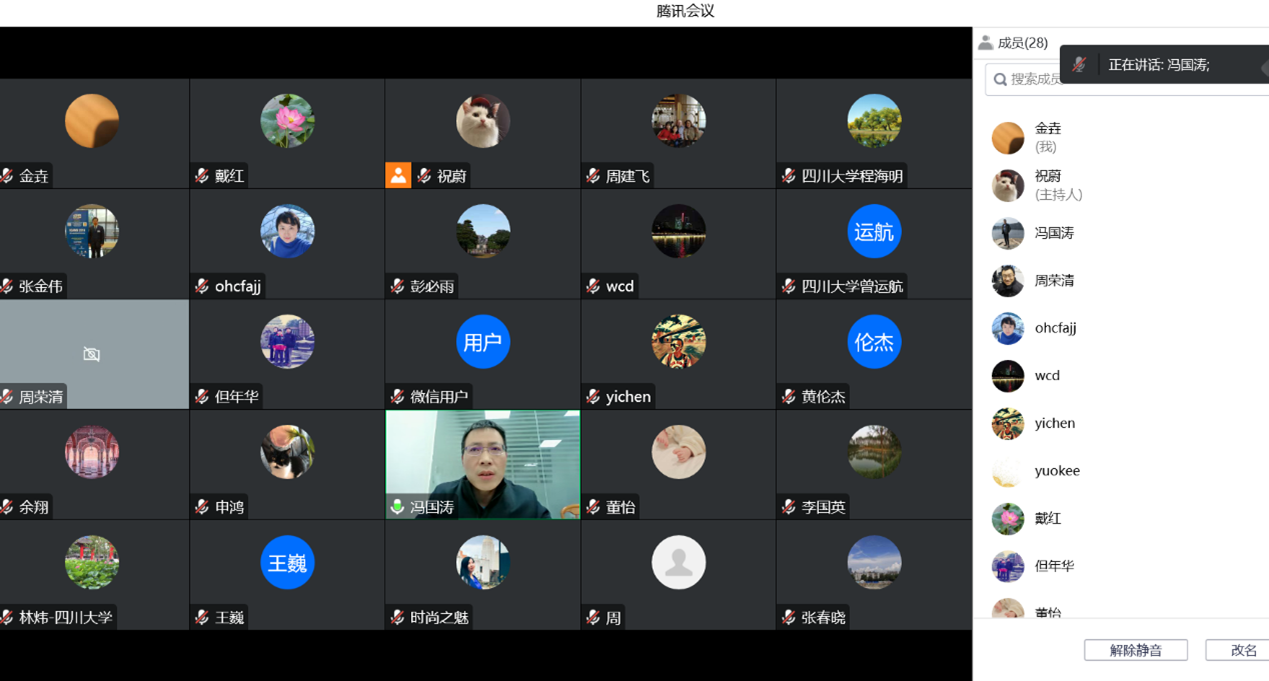
Task: Click the muted mic icon next to 张春晓
Action: [x=789, y=618]
